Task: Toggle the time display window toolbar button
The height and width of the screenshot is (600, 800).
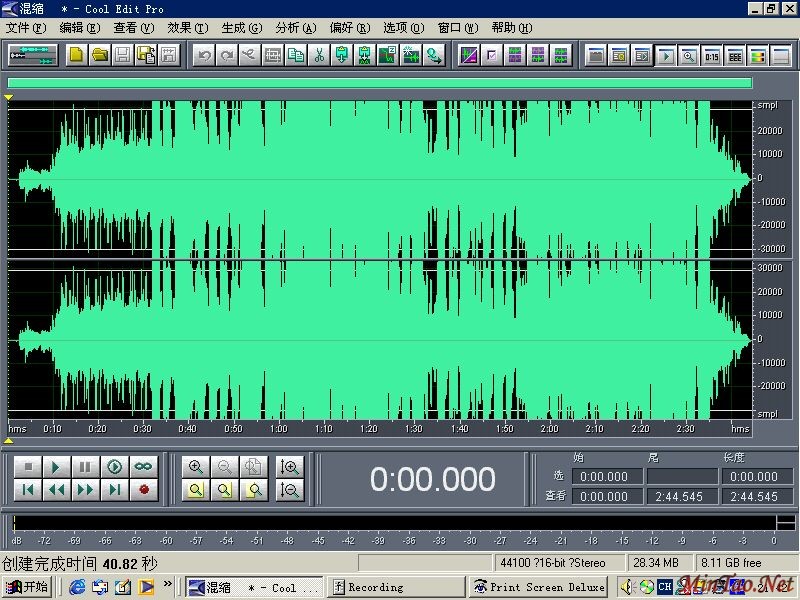Action: tap(711, 55)
